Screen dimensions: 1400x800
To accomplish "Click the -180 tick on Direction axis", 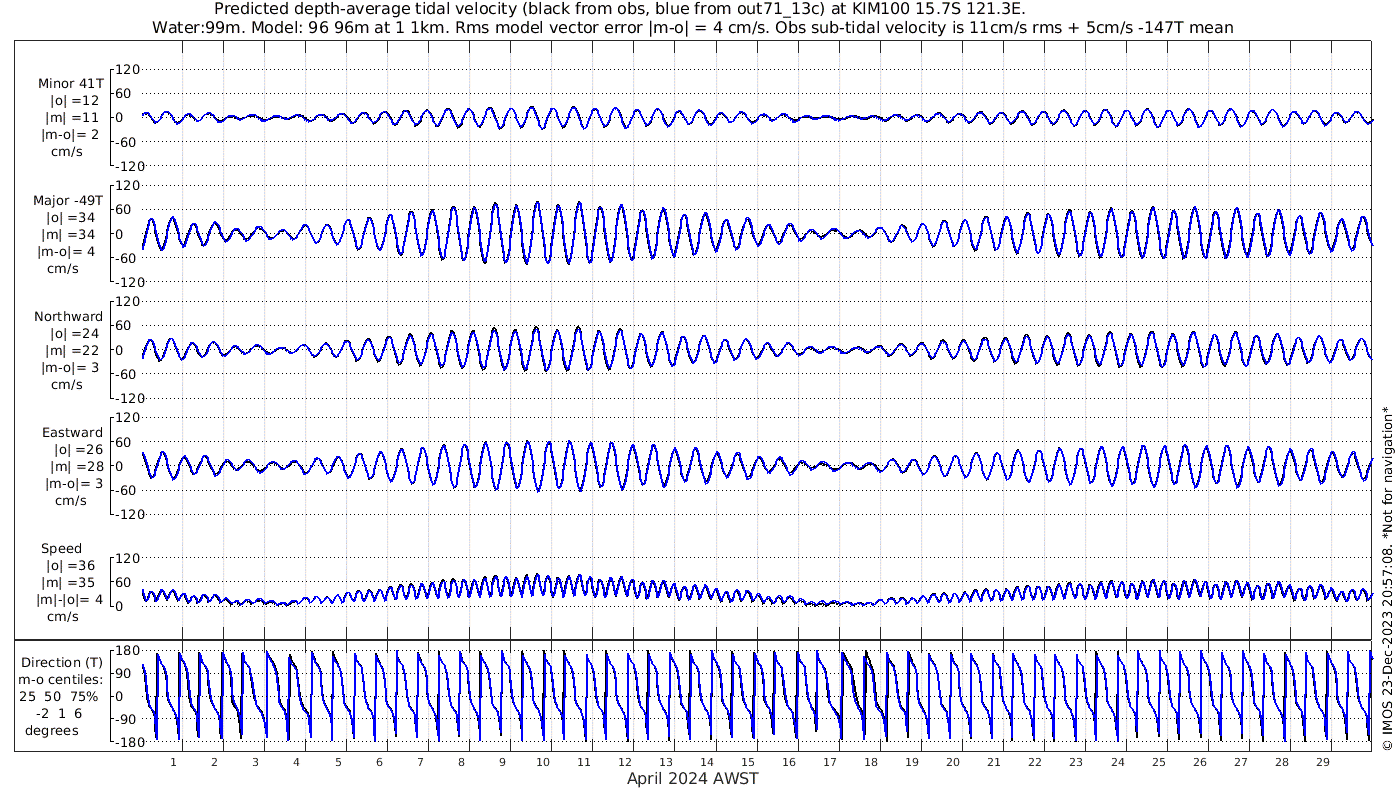I will (x=124, y=741).
